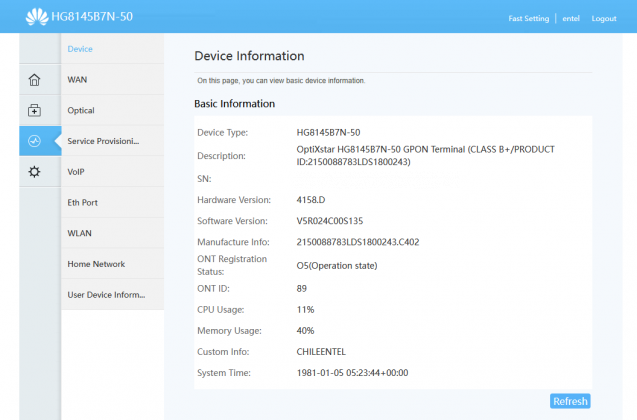
Task: Select the Hardware Version value 4158.D
Action: pyautogui.click(x=311, y=200)
